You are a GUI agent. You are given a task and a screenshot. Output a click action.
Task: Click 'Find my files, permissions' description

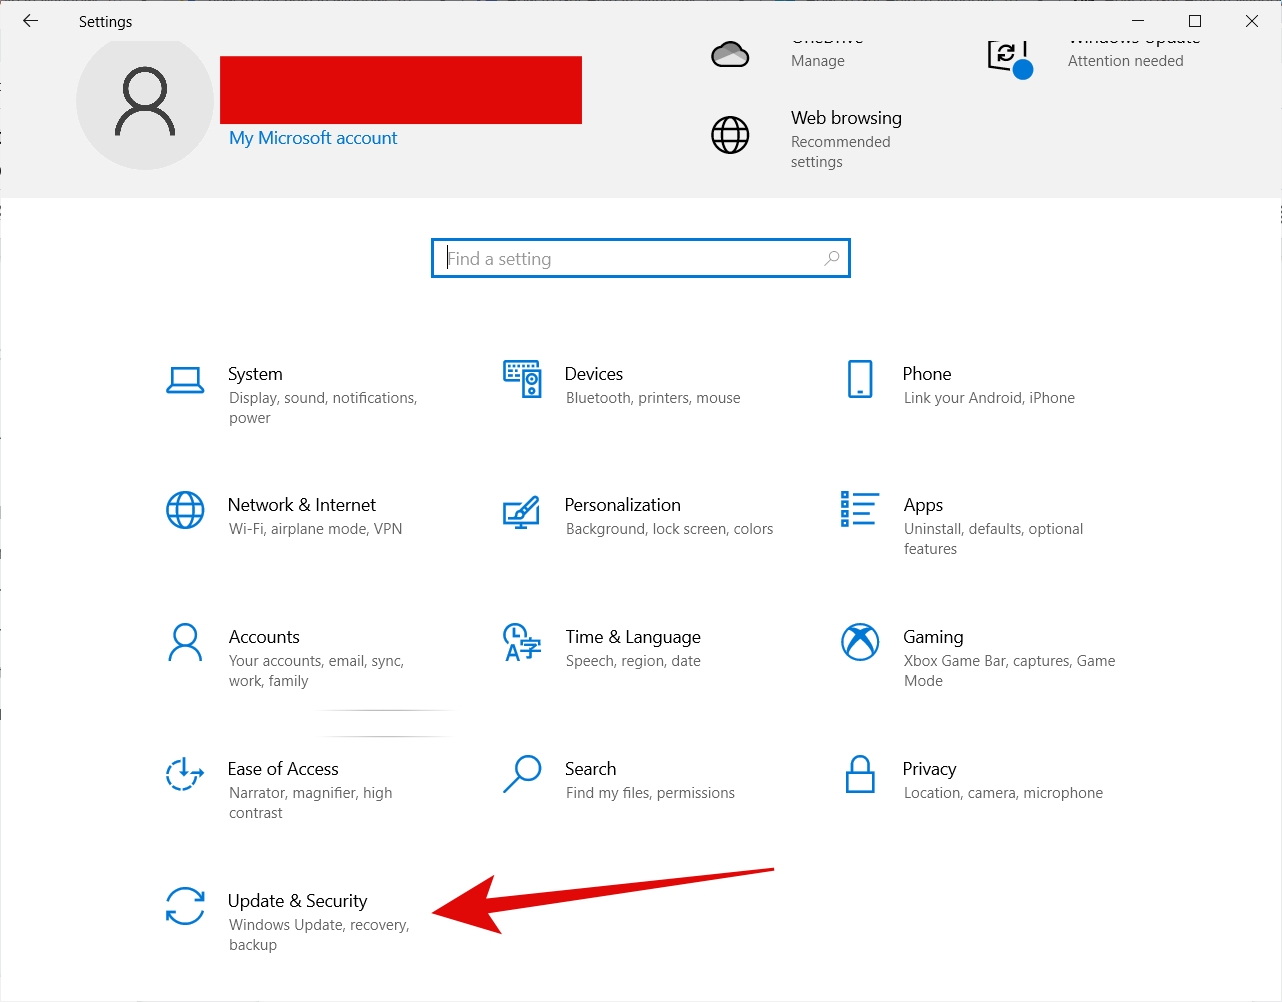(650, 793)
